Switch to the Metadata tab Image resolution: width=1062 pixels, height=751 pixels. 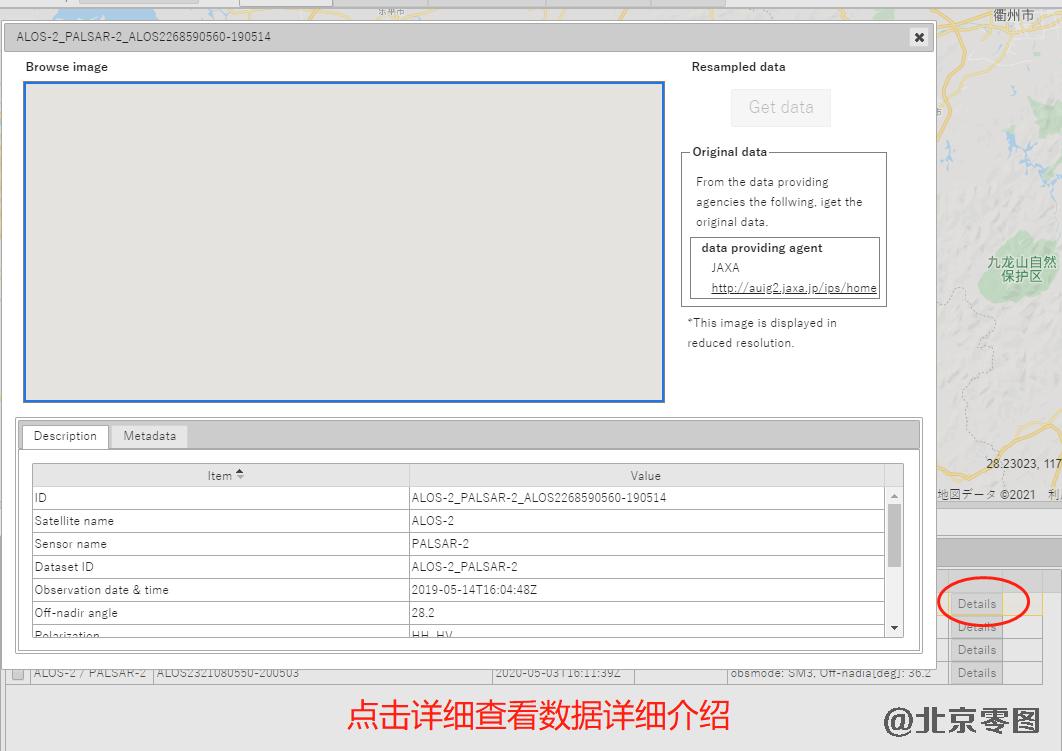149,436
